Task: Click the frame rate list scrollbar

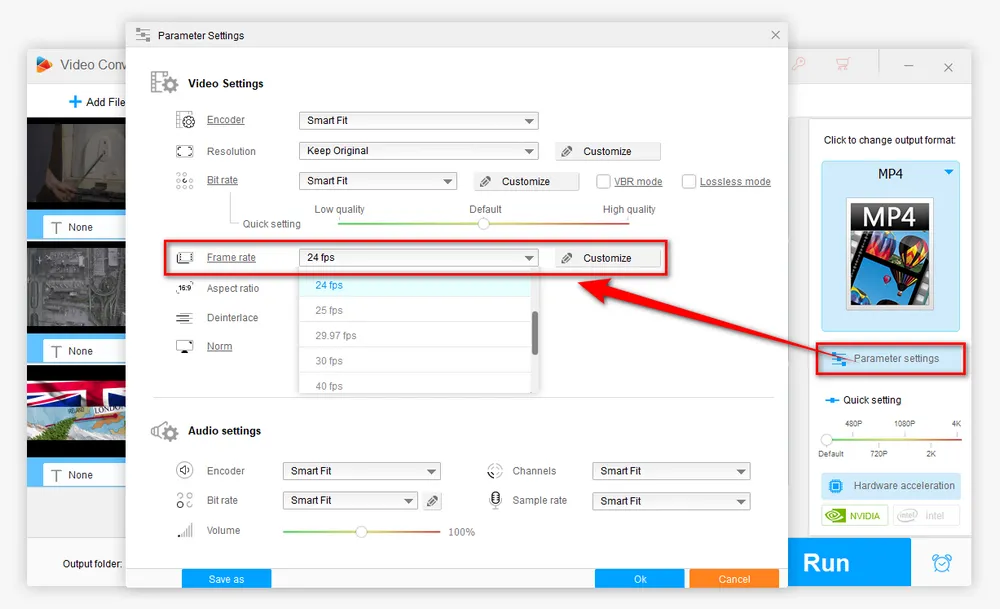Action: pos(535,332)
